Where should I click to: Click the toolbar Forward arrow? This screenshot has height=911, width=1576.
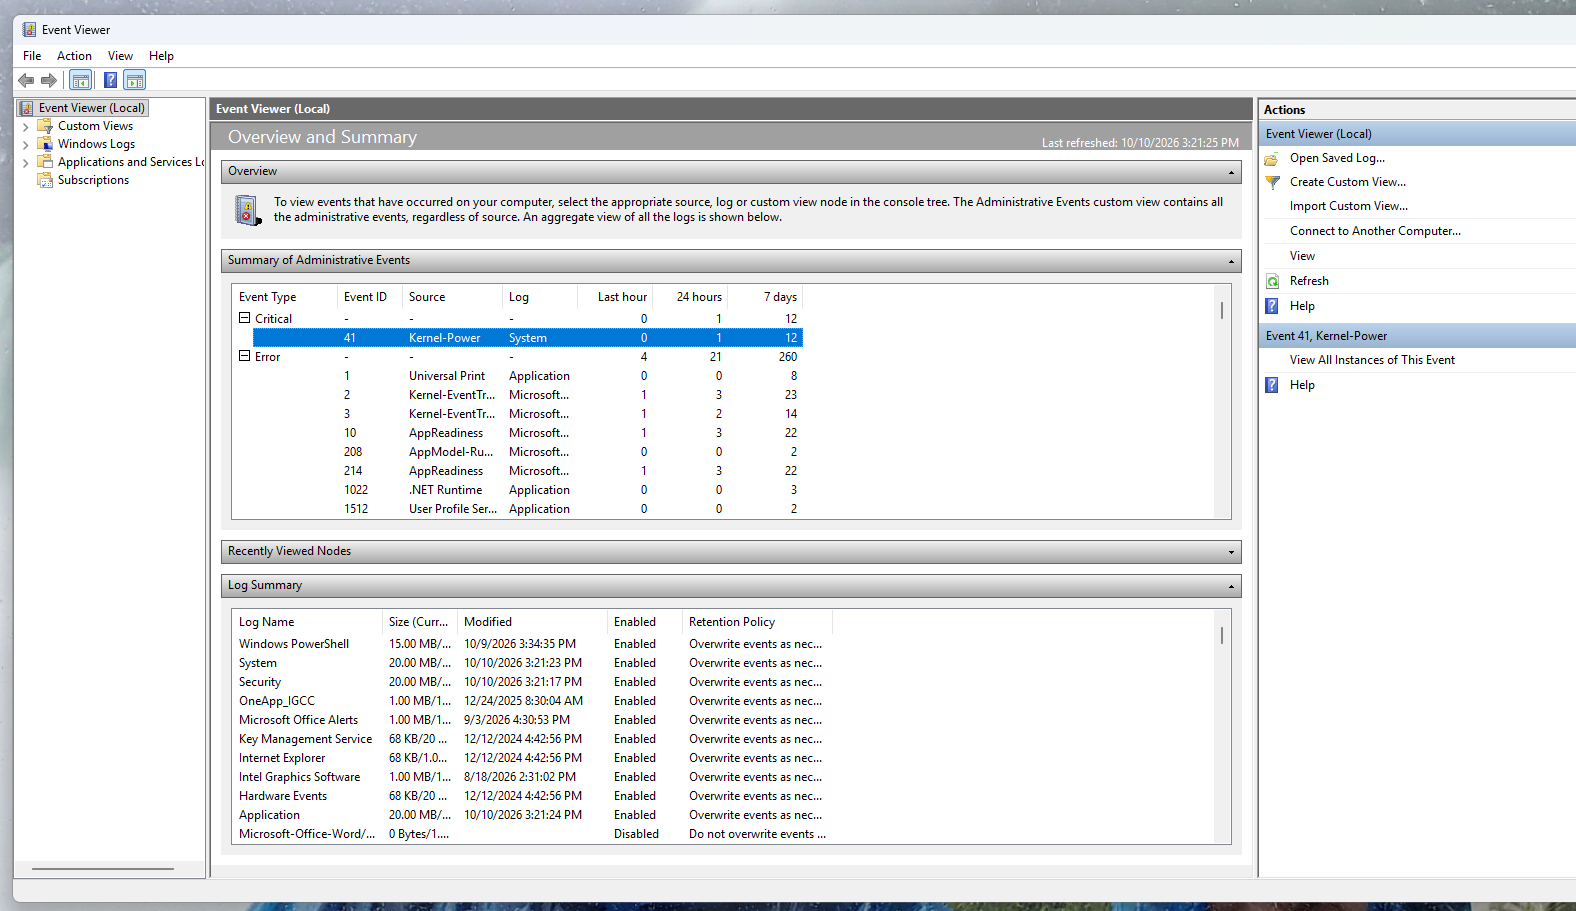pyautogui.click(x=48, y=80)
